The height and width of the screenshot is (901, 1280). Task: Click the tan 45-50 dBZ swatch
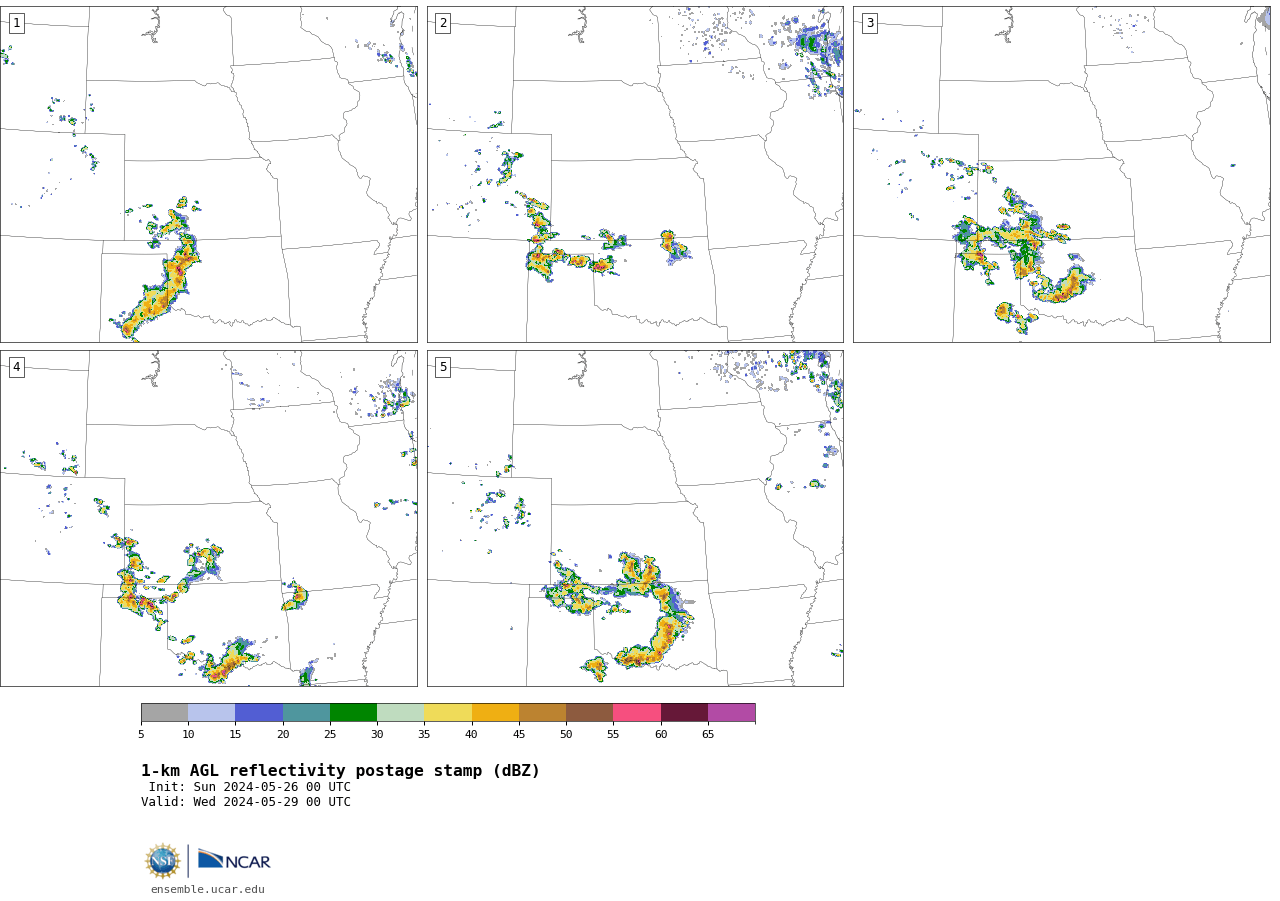point(542,713)
